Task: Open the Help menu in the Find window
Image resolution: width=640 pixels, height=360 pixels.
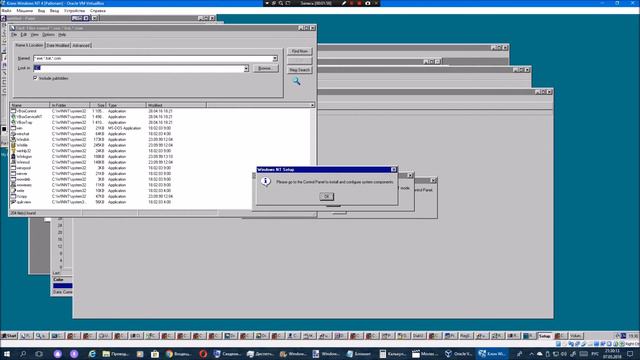Action: [x=62, y=35]
